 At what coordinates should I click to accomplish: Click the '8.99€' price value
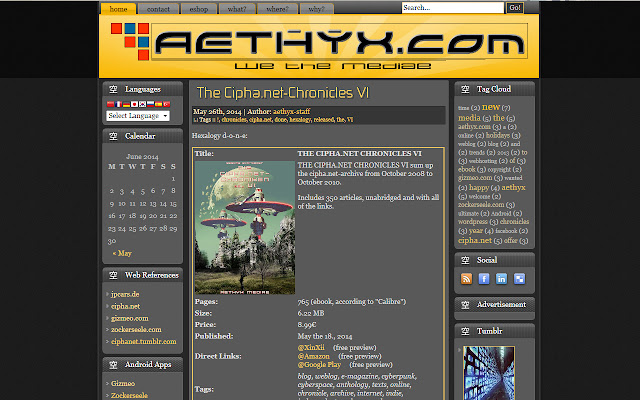point(307,324)
